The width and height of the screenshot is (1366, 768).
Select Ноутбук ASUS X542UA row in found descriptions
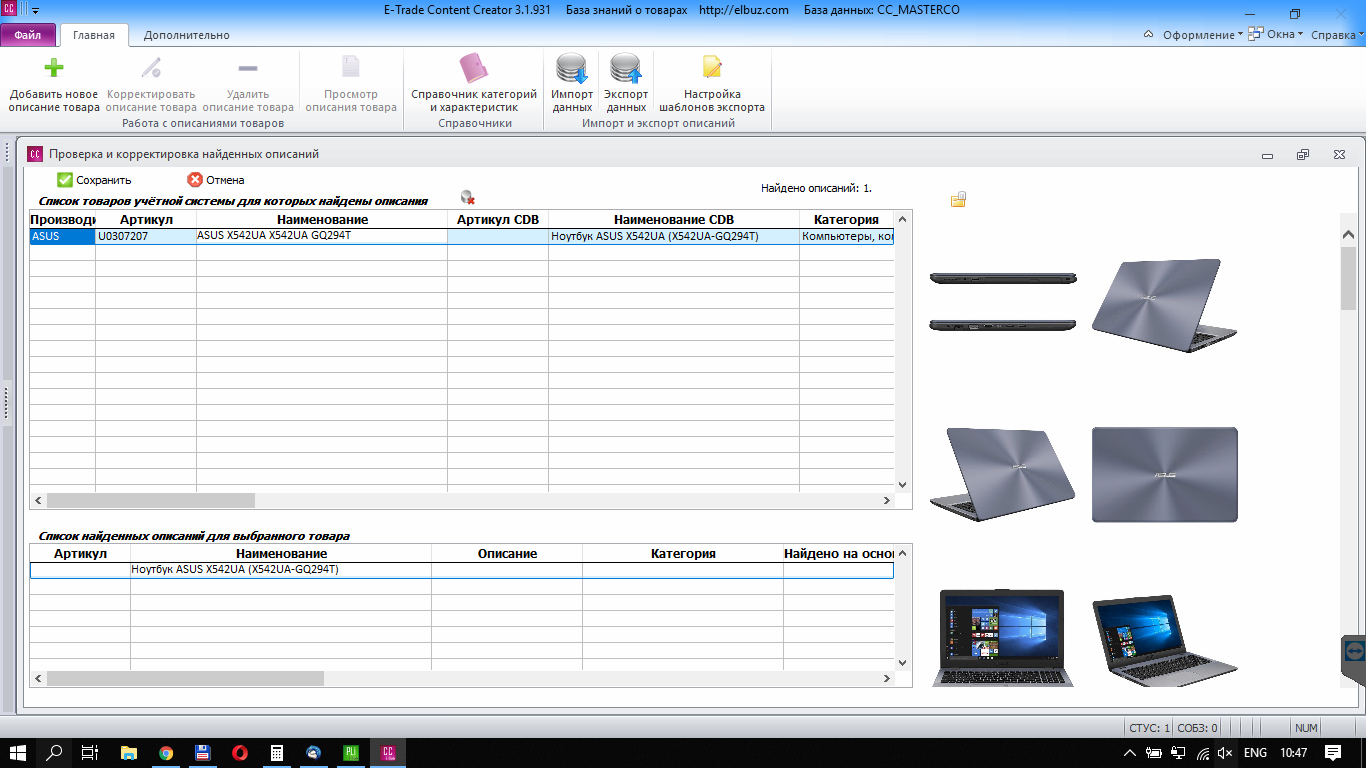point(461,570)
